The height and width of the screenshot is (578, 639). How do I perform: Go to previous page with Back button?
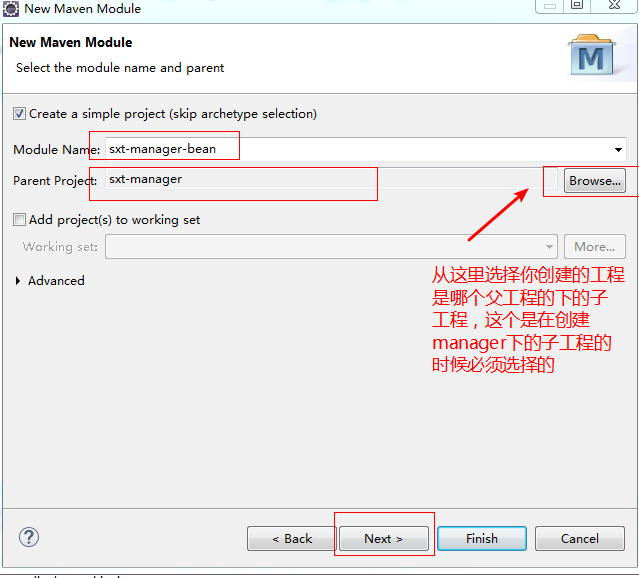292,539
